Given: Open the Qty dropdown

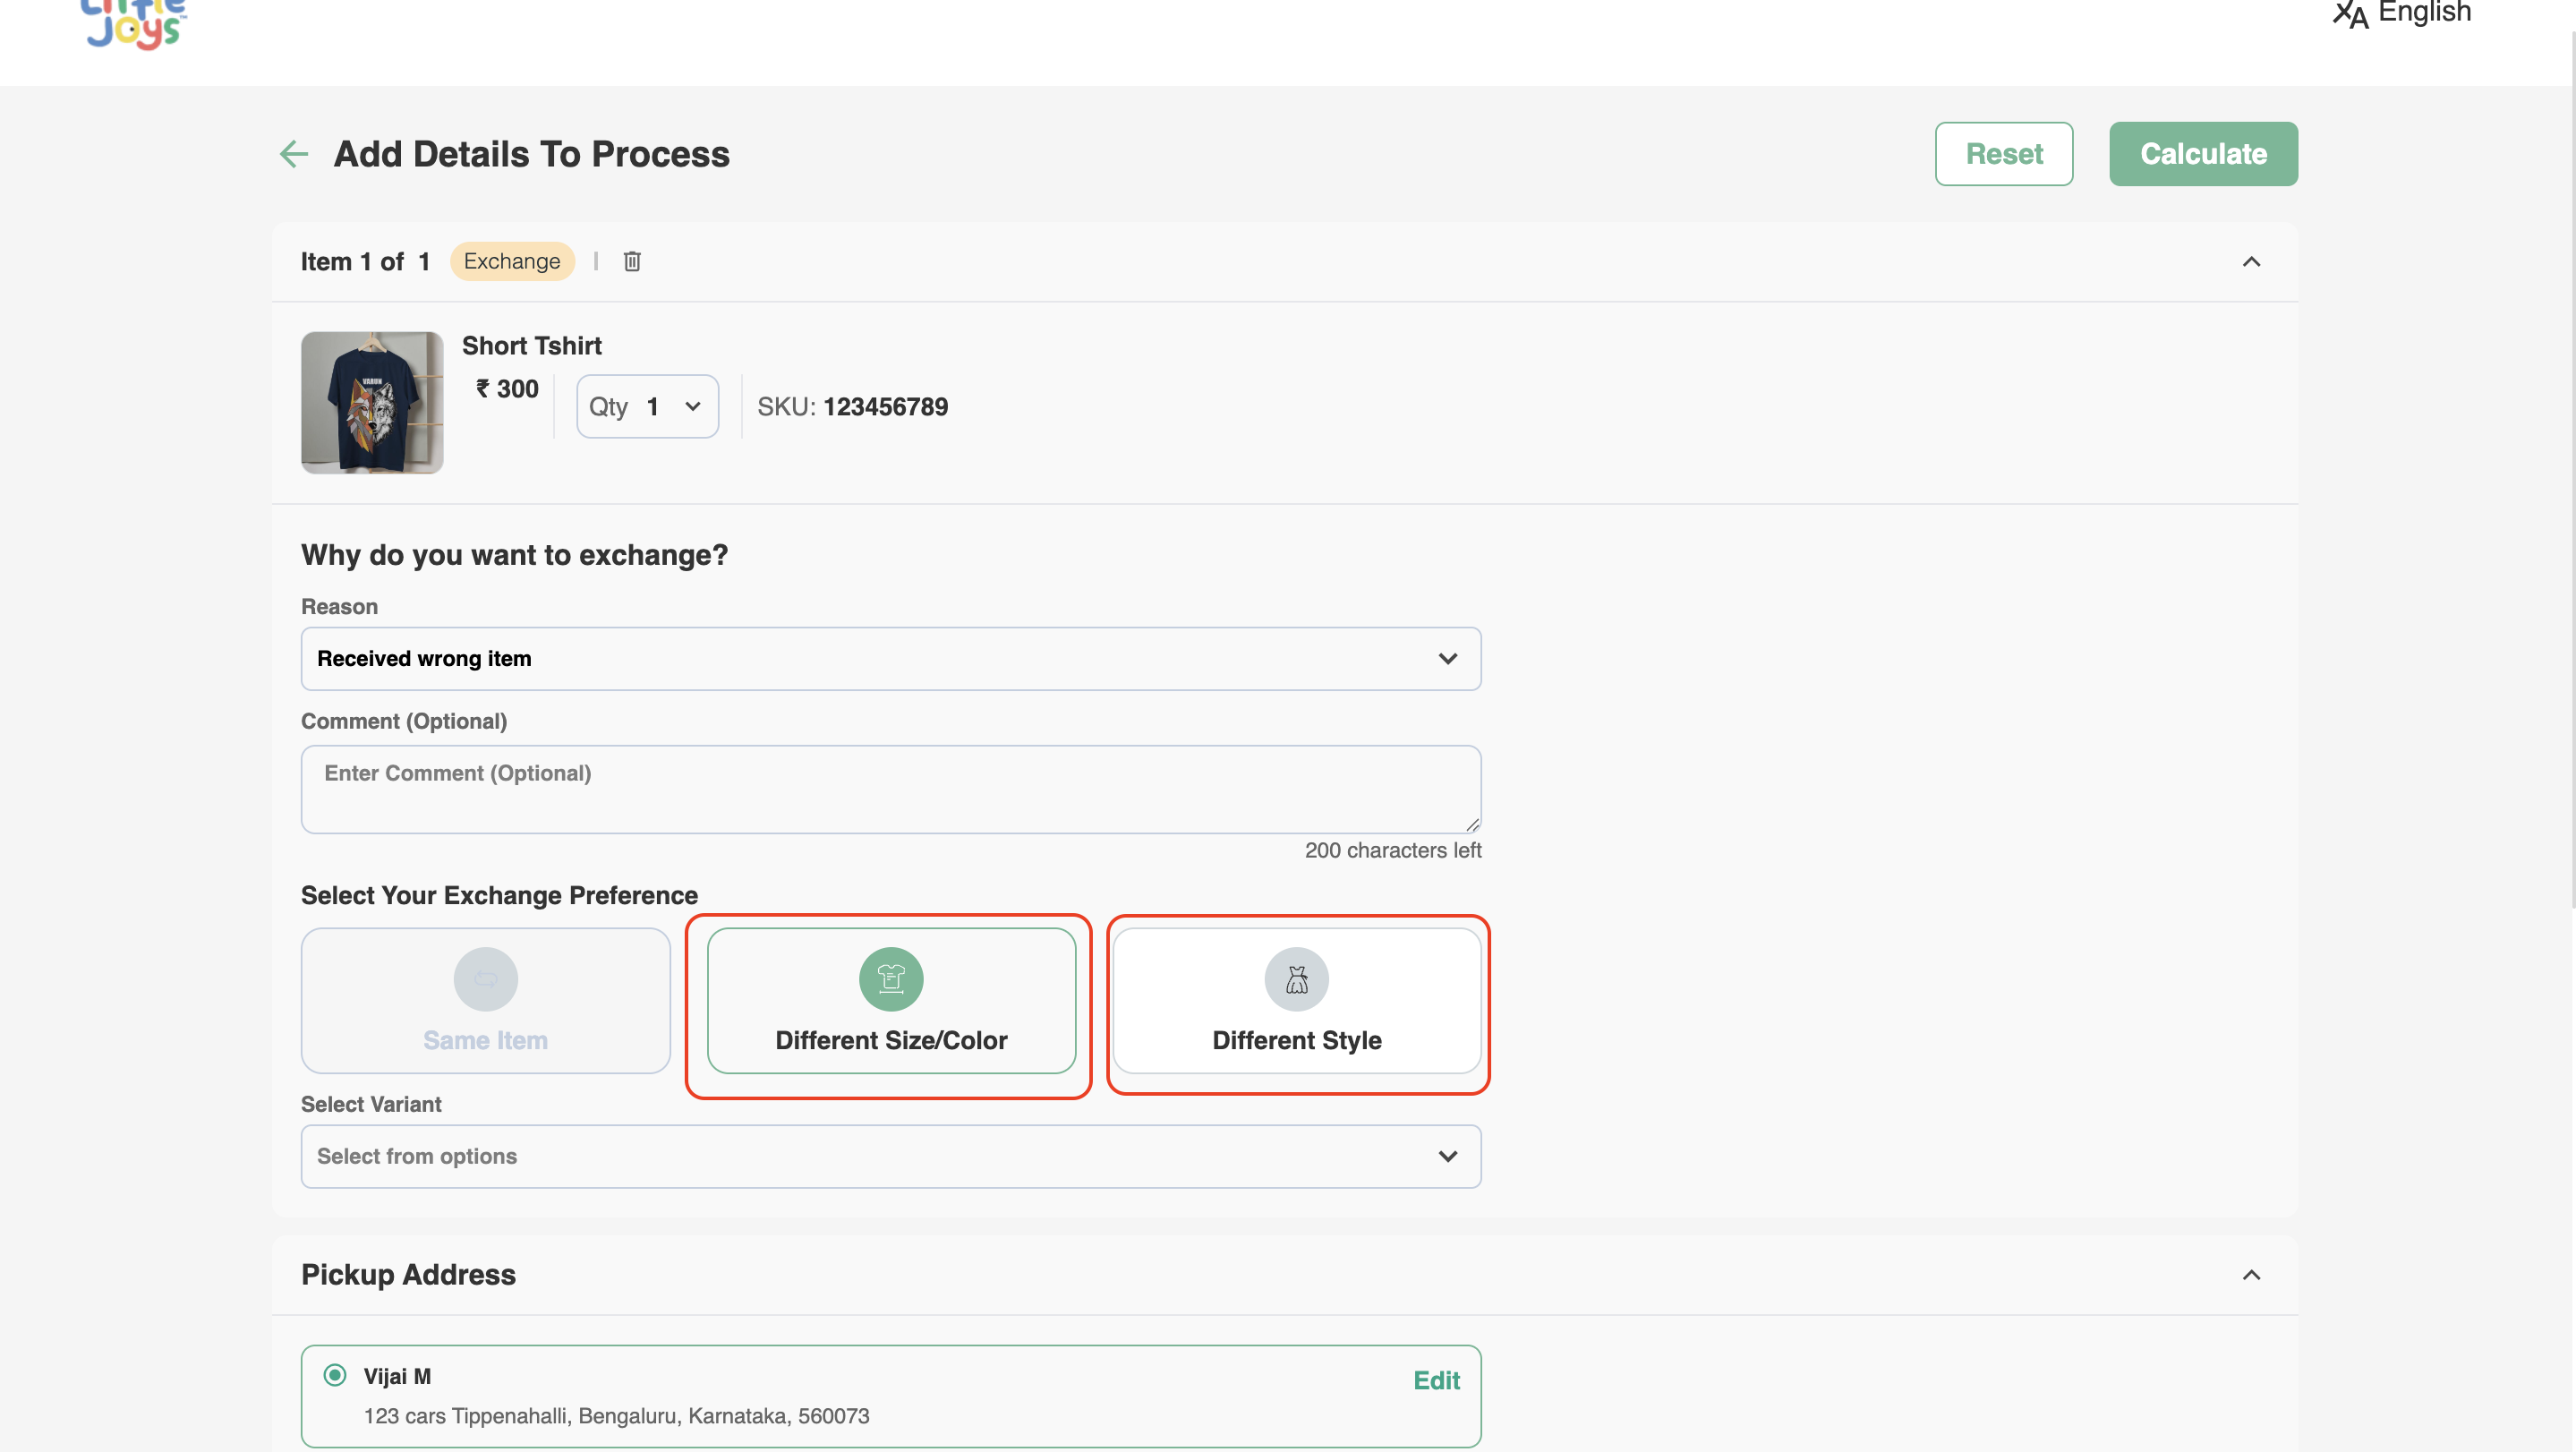Looking at the screenshot, I should click(x=648, y=406).
